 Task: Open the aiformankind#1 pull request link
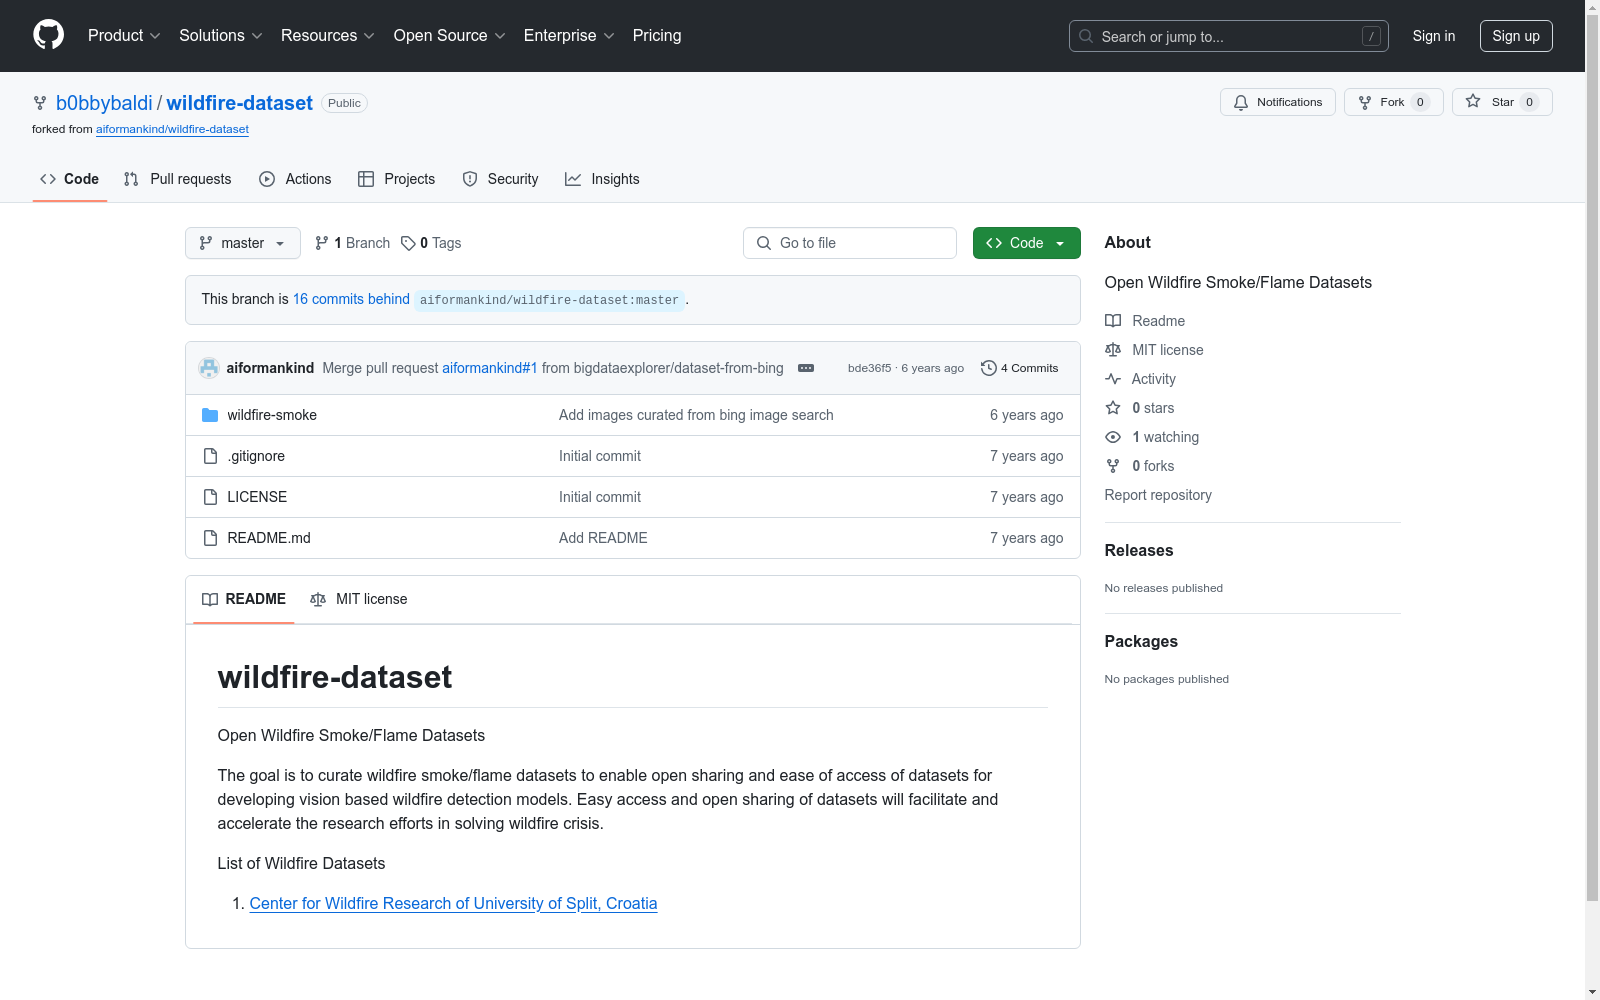pos(490,368)
